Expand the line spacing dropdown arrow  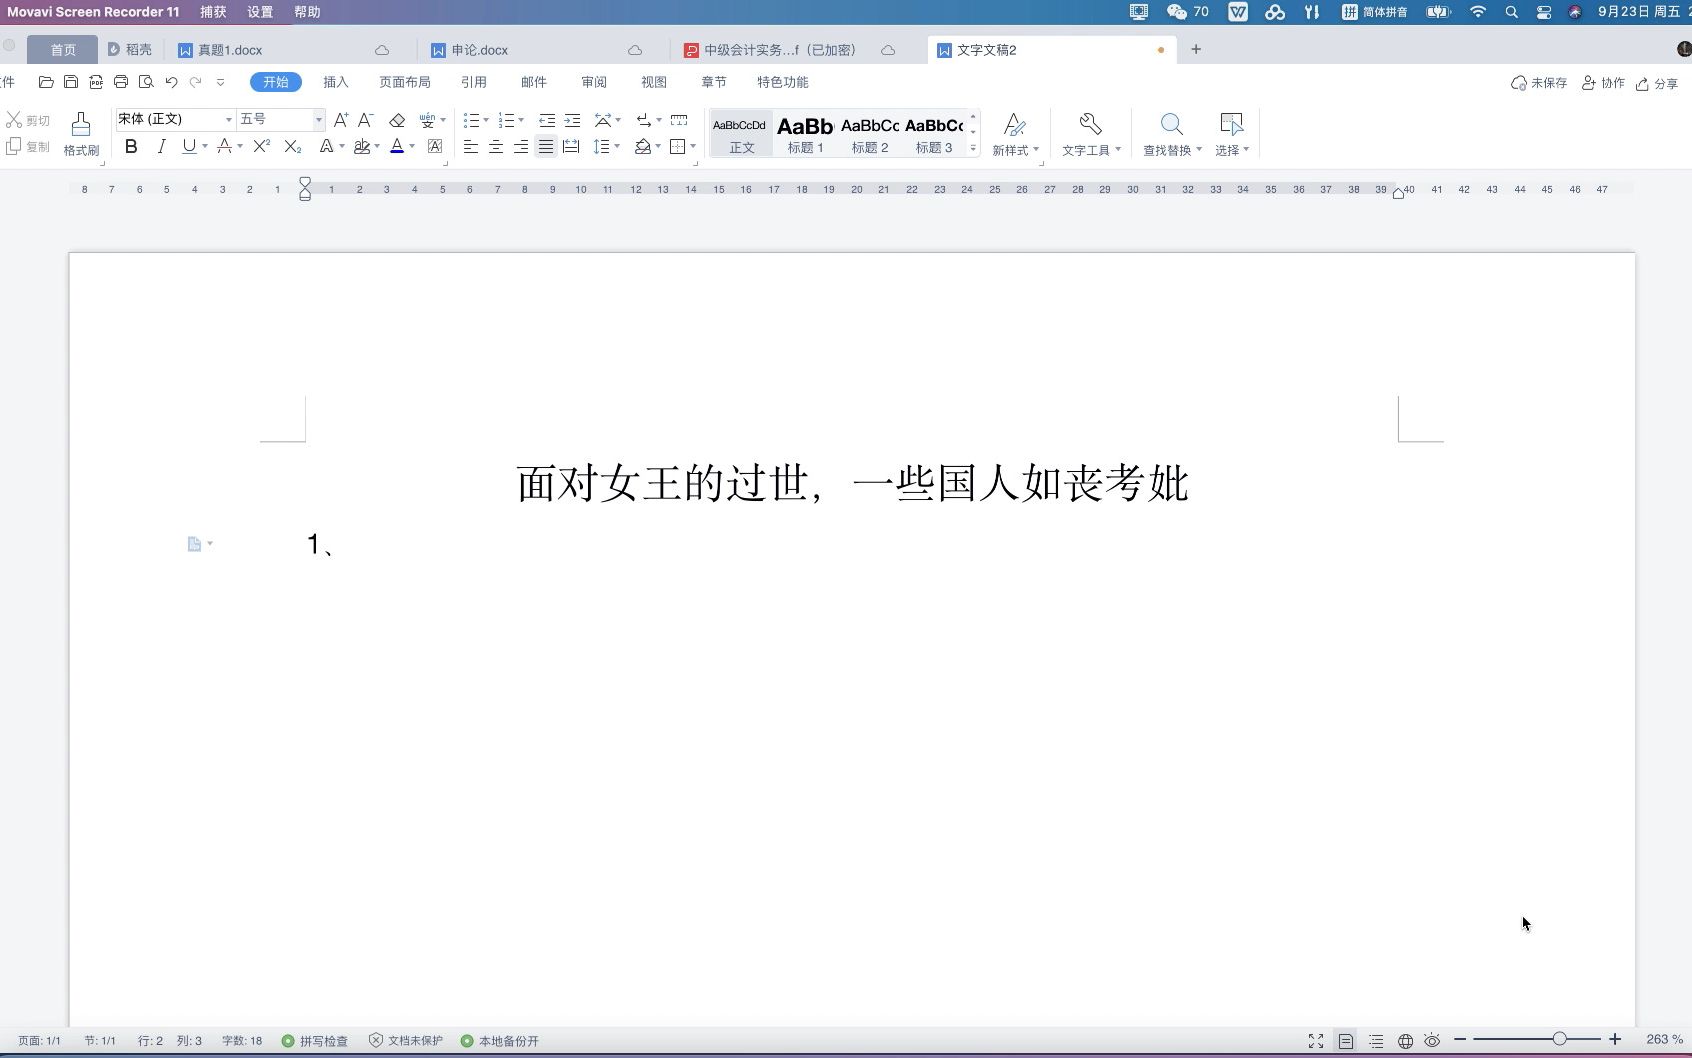pos(617,147)
